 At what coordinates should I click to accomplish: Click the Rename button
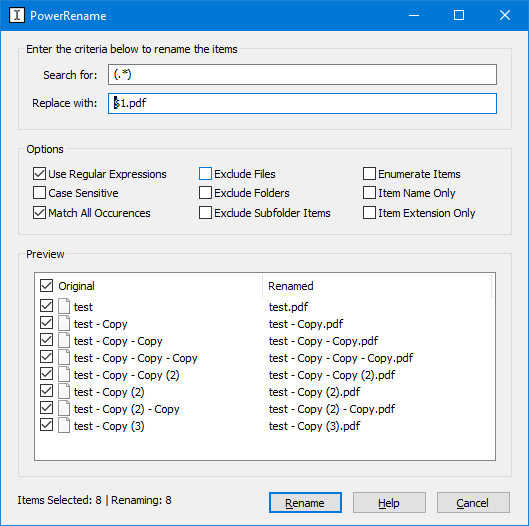[x=305, y=502]
